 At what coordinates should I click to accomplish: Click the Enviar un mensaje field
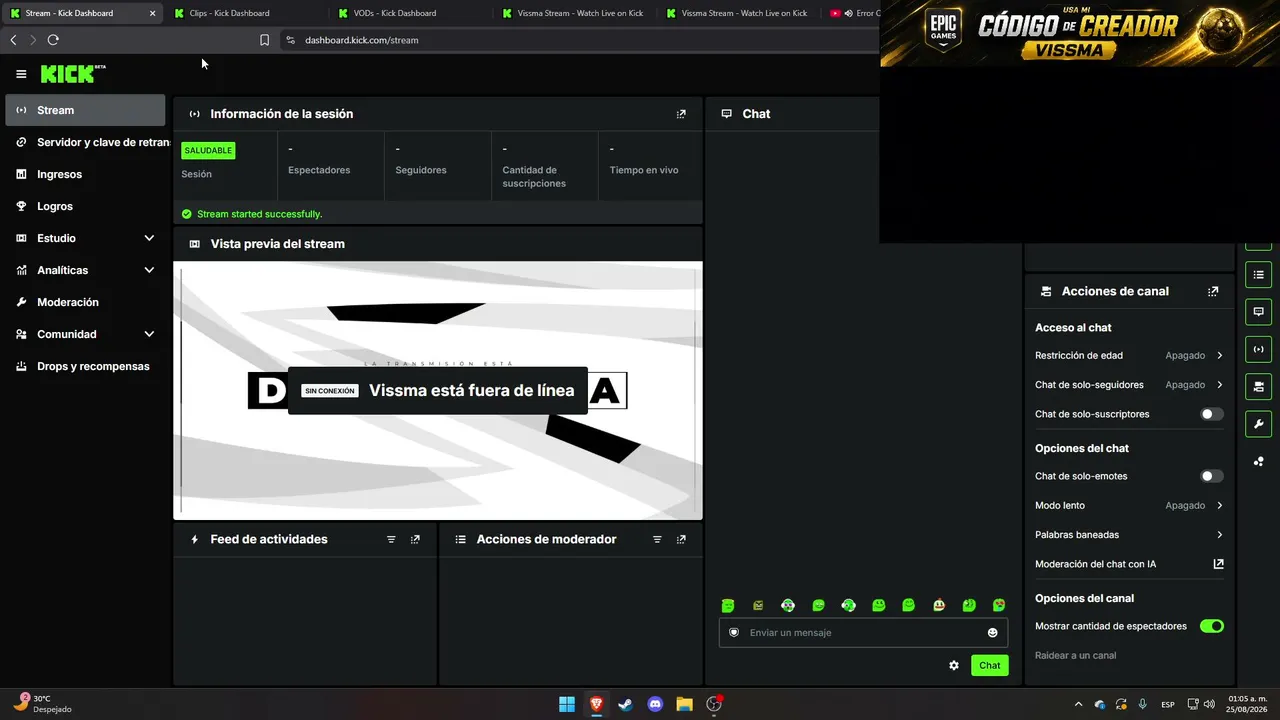point(863,632)
